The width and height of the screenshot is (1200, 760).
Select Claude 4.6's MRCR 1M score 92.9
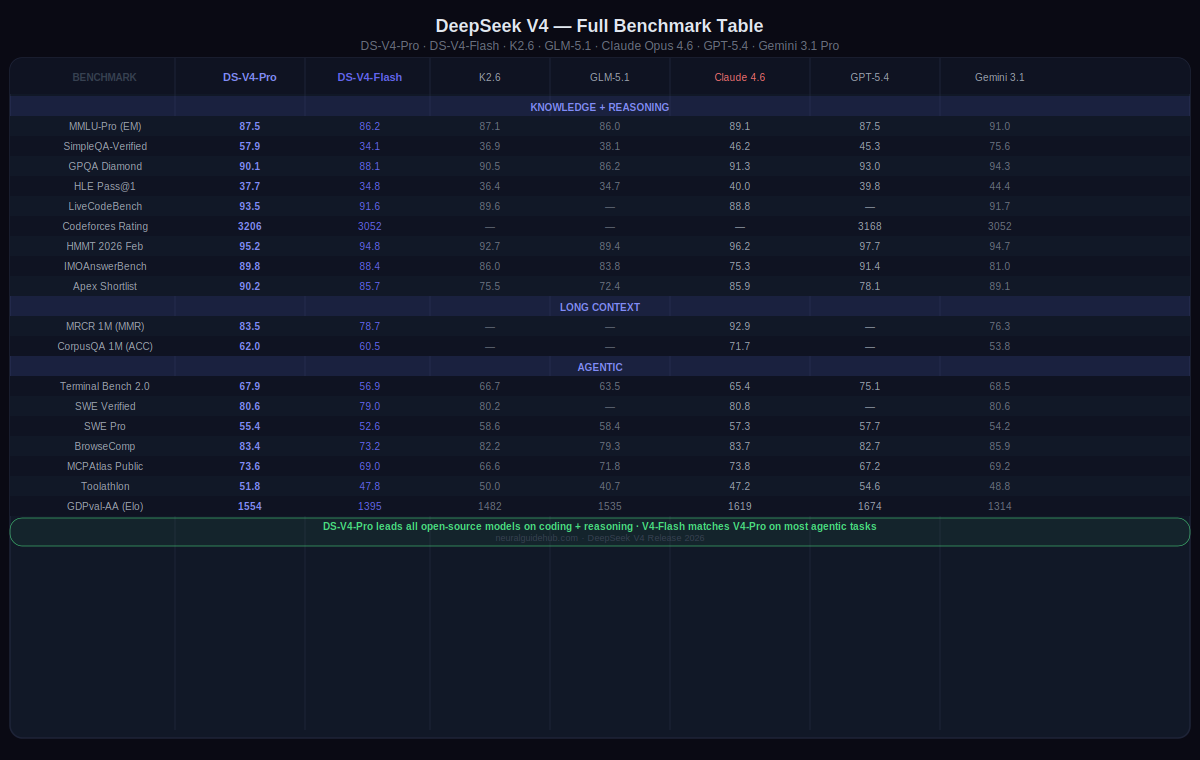coord(739,326)
